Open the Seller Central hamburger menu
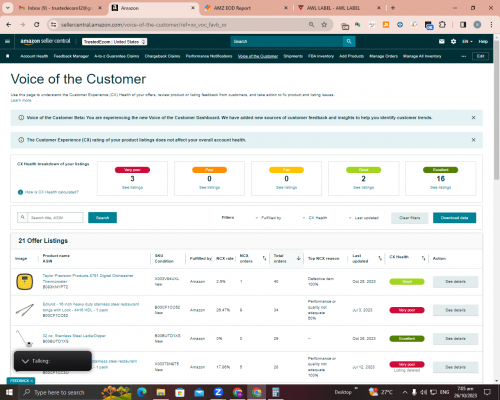The width and height of the screenshot is (500, 400). 7,41
